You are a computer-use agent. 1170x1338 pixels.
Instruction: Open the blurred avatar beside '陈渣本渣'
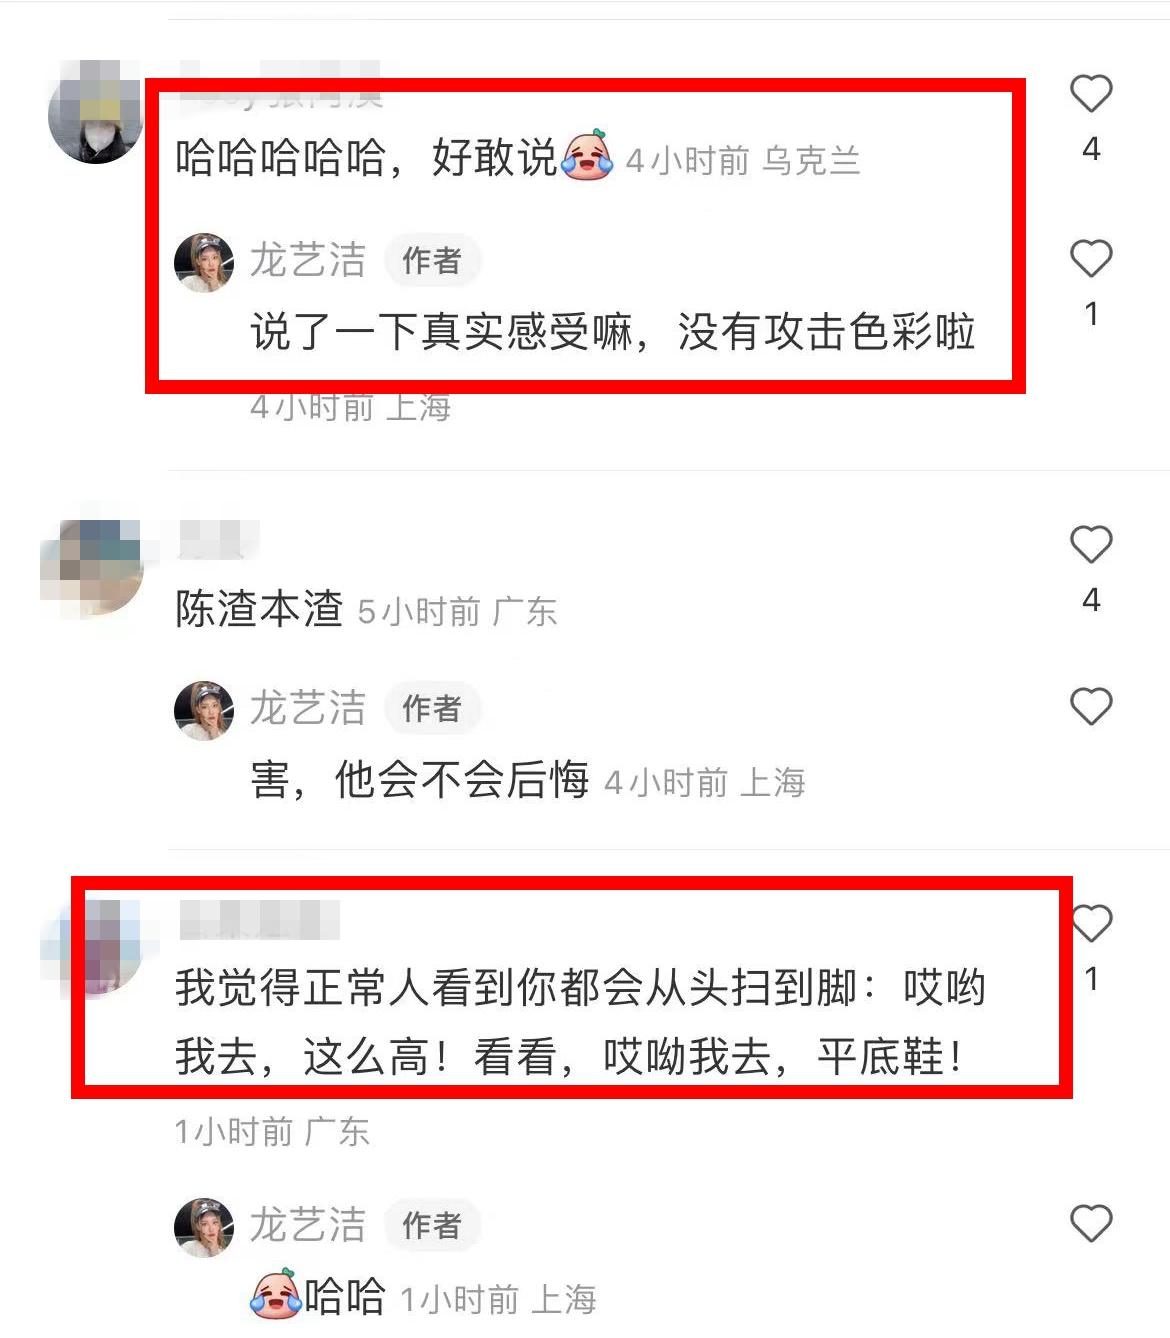[92, 566]
